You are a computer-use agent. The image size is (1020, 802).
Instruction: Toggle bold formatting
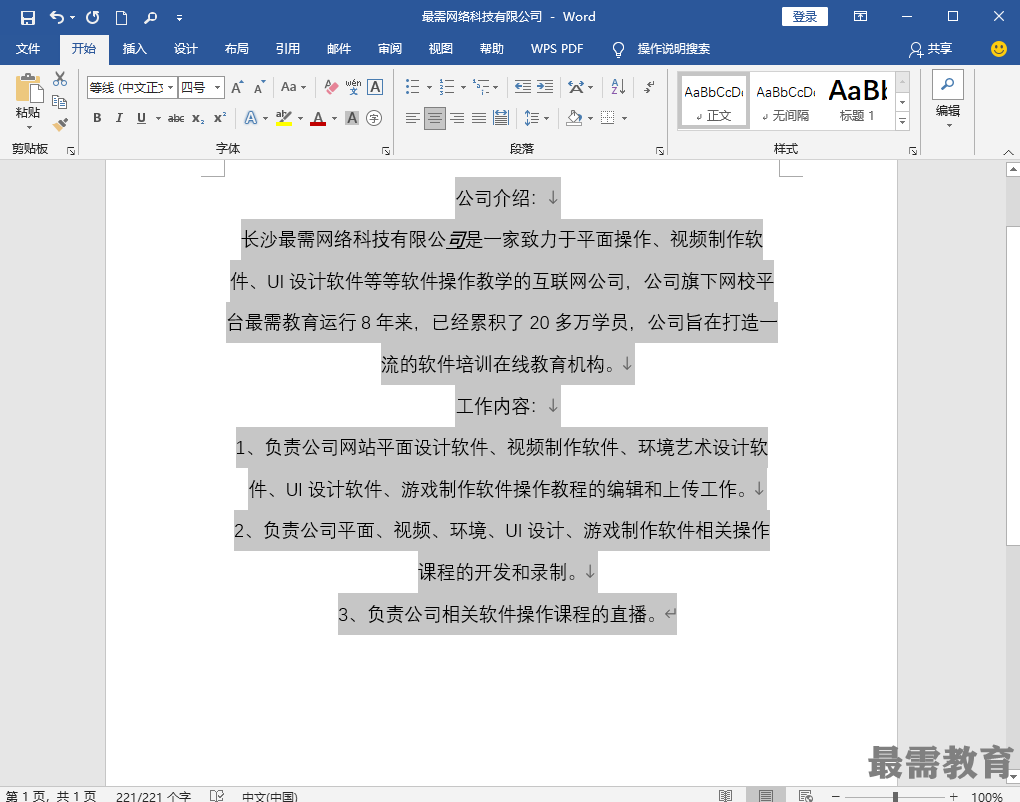coord(97,118)
